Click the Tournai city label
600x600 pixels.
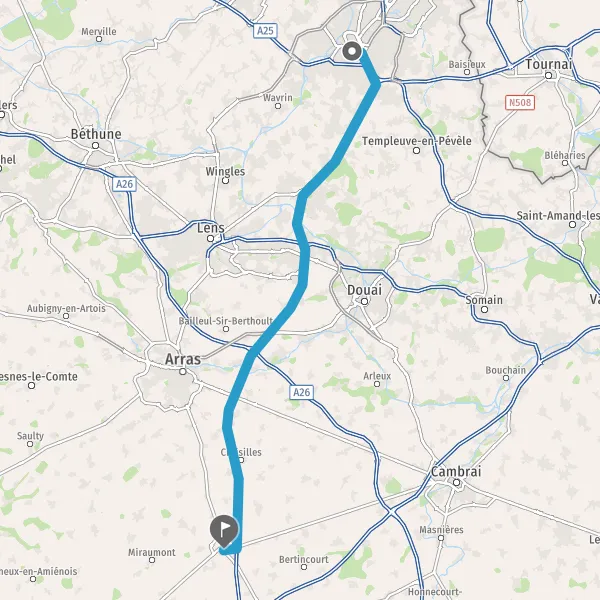[548, 64]
